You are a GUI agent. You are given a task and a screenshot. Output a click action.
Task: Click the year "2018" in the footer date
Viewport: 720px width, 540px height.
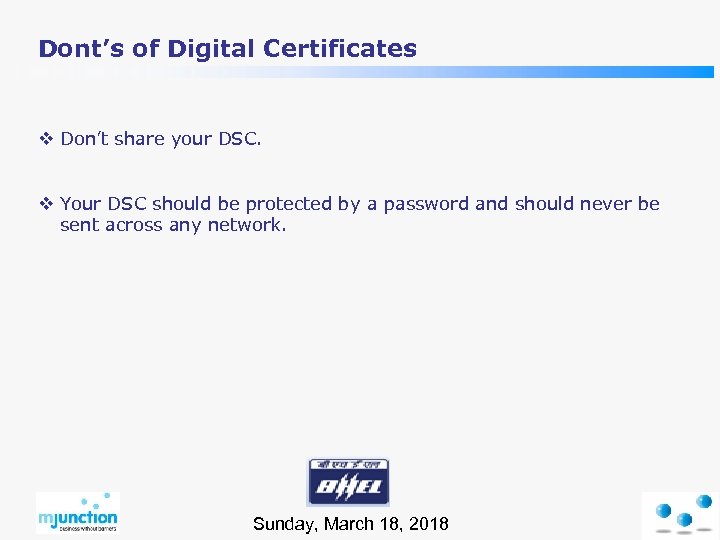[429, 524]
